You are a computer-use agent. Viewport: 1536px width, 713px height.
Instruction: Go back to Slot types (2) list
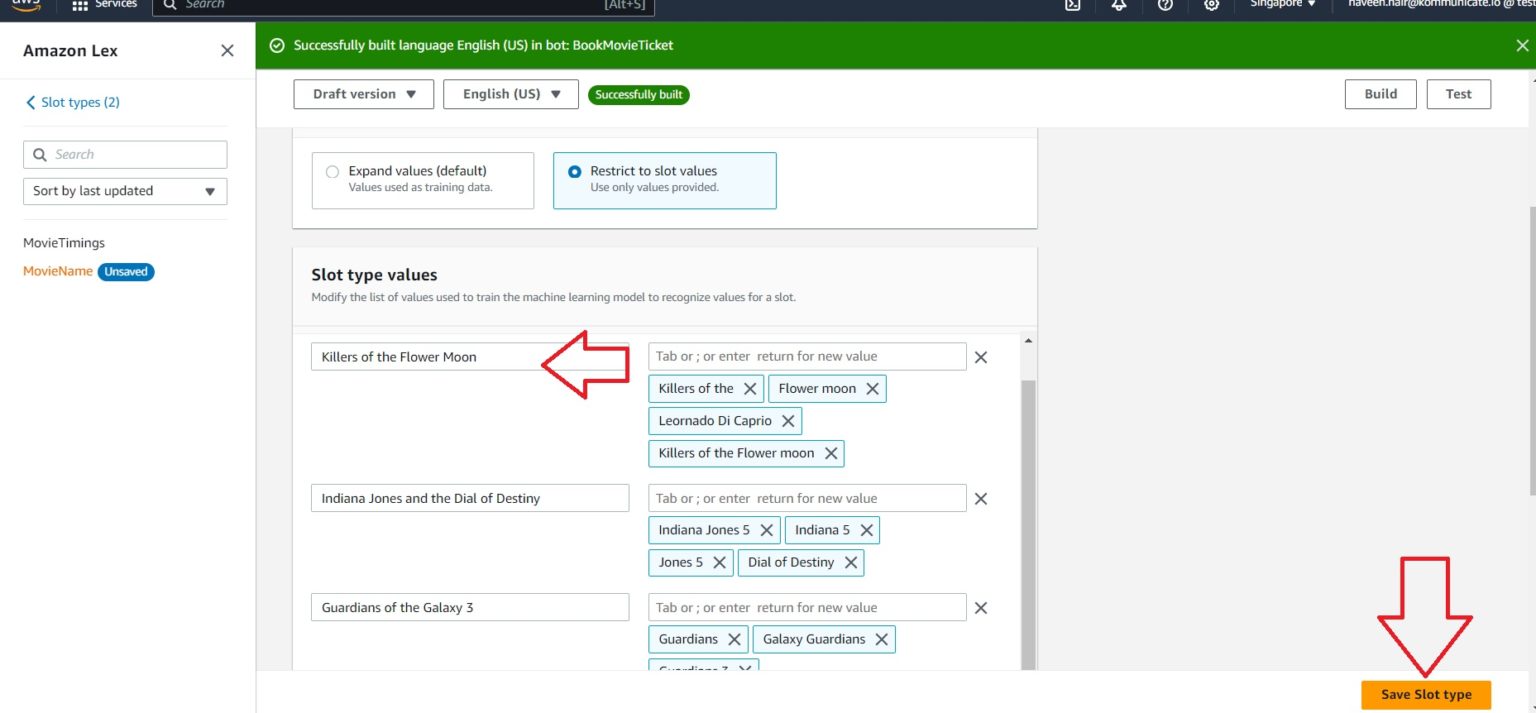tap(72, 102)
